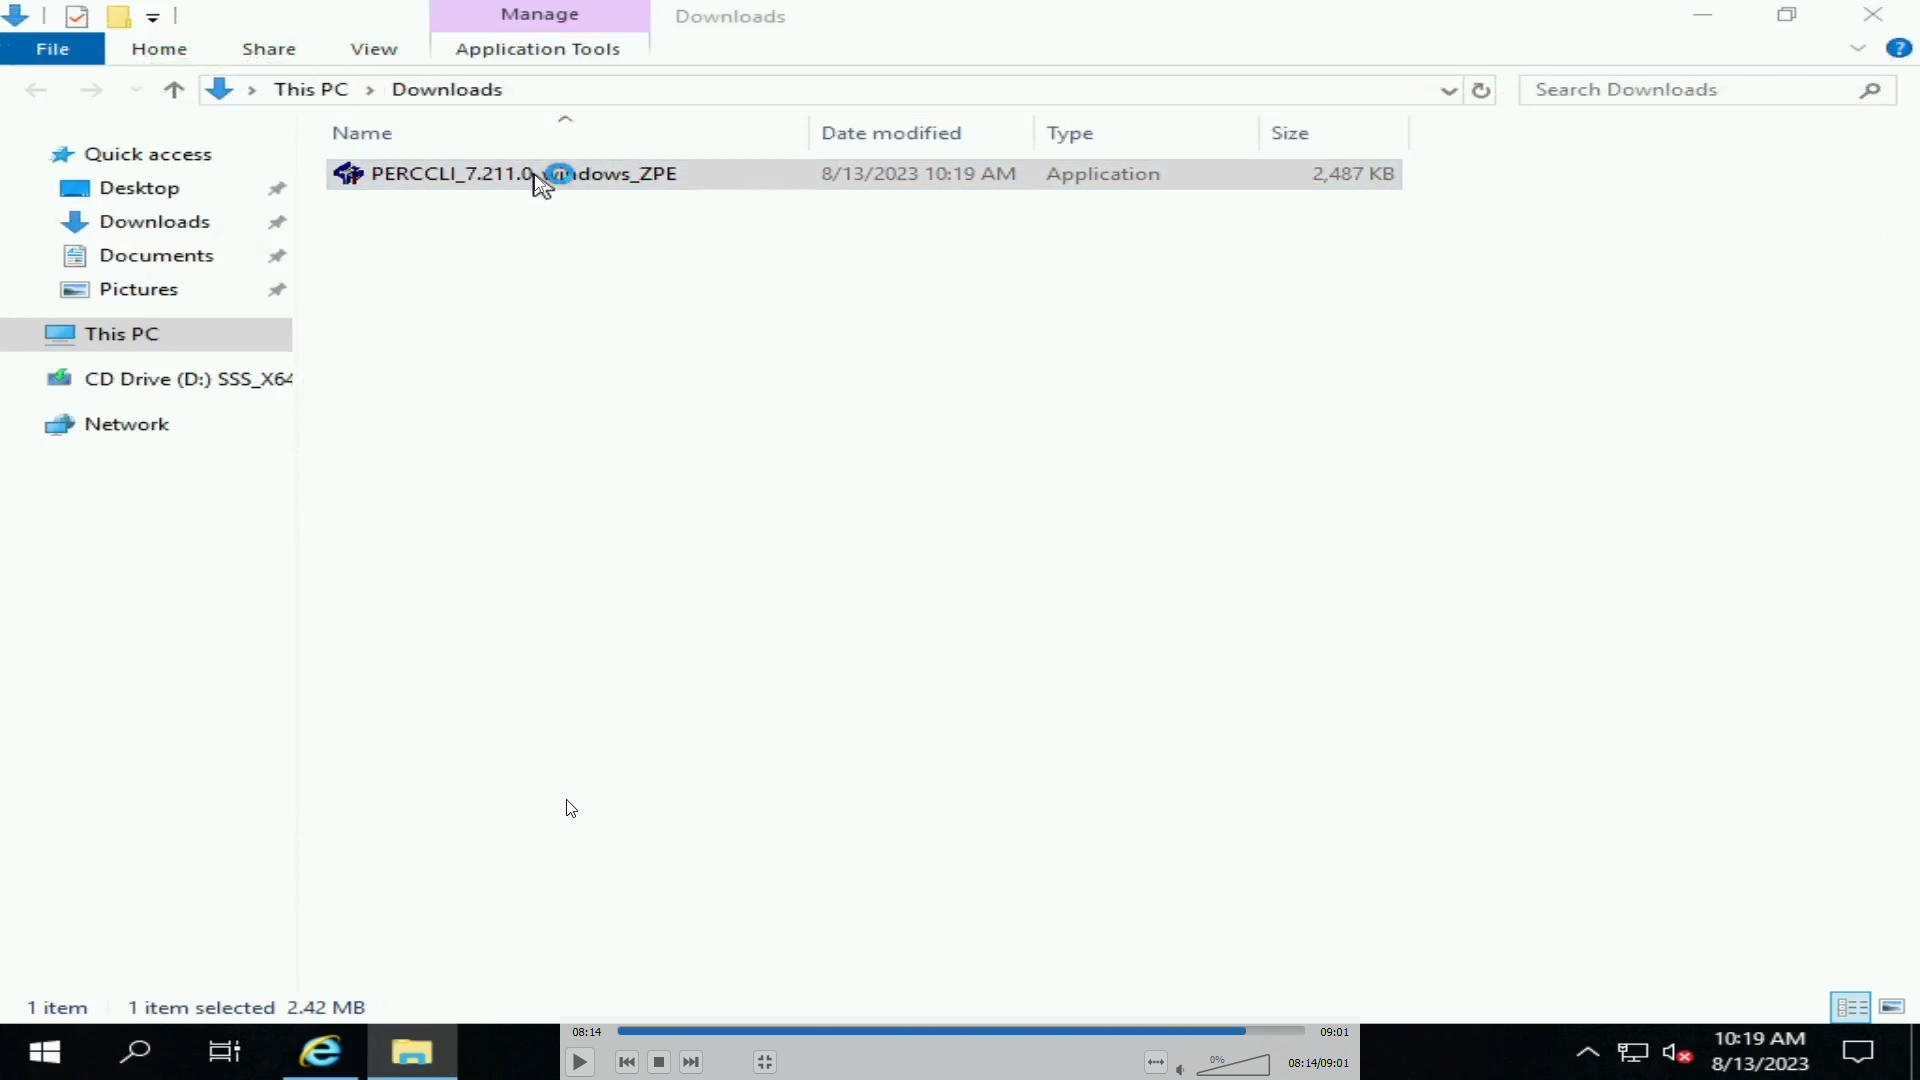
Task: Select the CD Drive (D:) SSS_X64 icon
Action: click(x=62, y=378)
